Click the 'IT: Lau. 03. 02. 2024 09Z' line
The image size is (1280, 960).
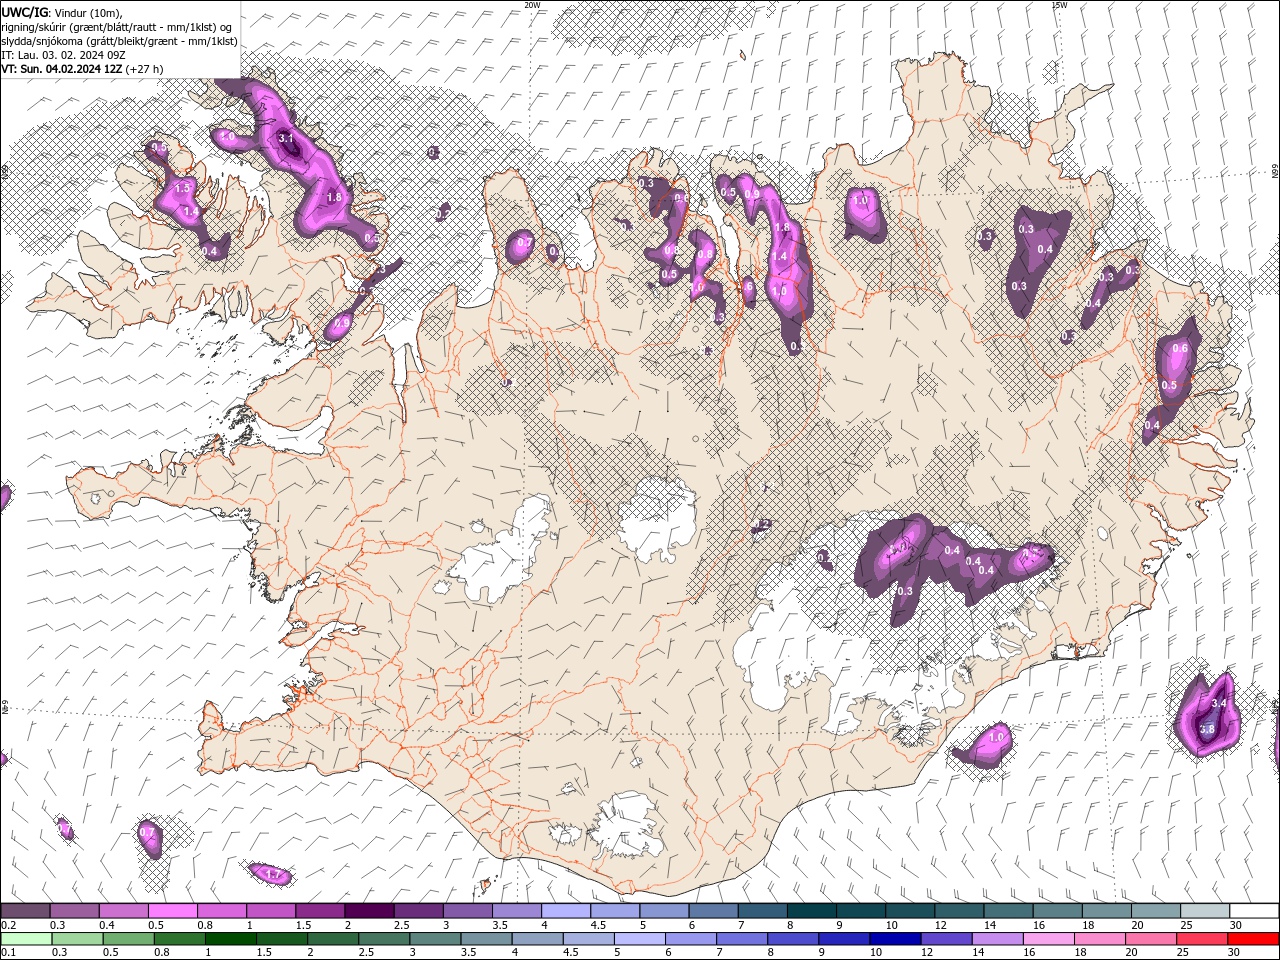(x=63, y=55)
